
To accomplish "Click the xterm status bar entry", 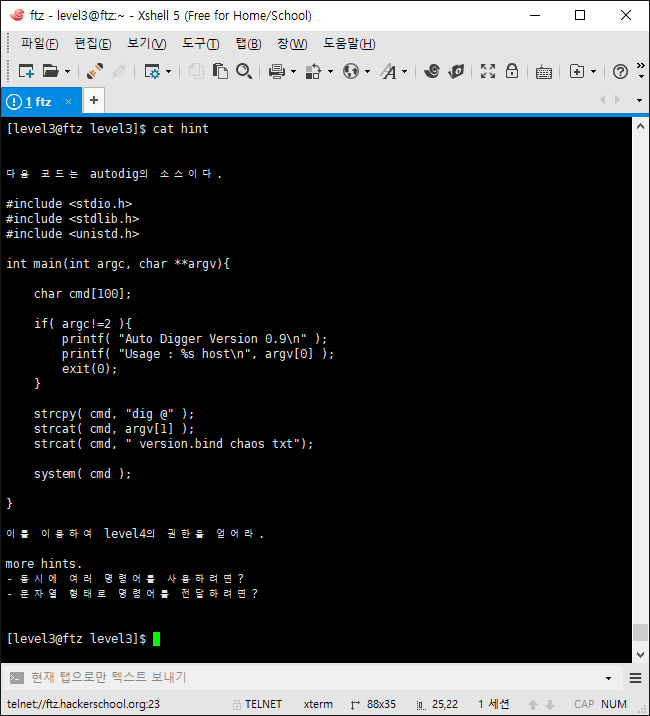I will pos(318,704).
